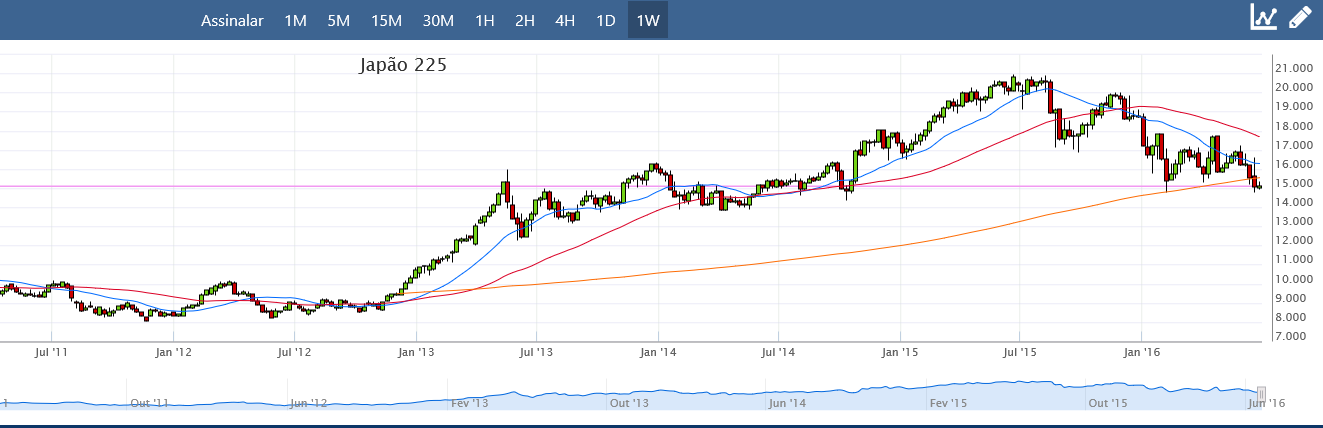The image size is (1323, 428).
Task: Change the chart to 15M interval
Action: 386,20
